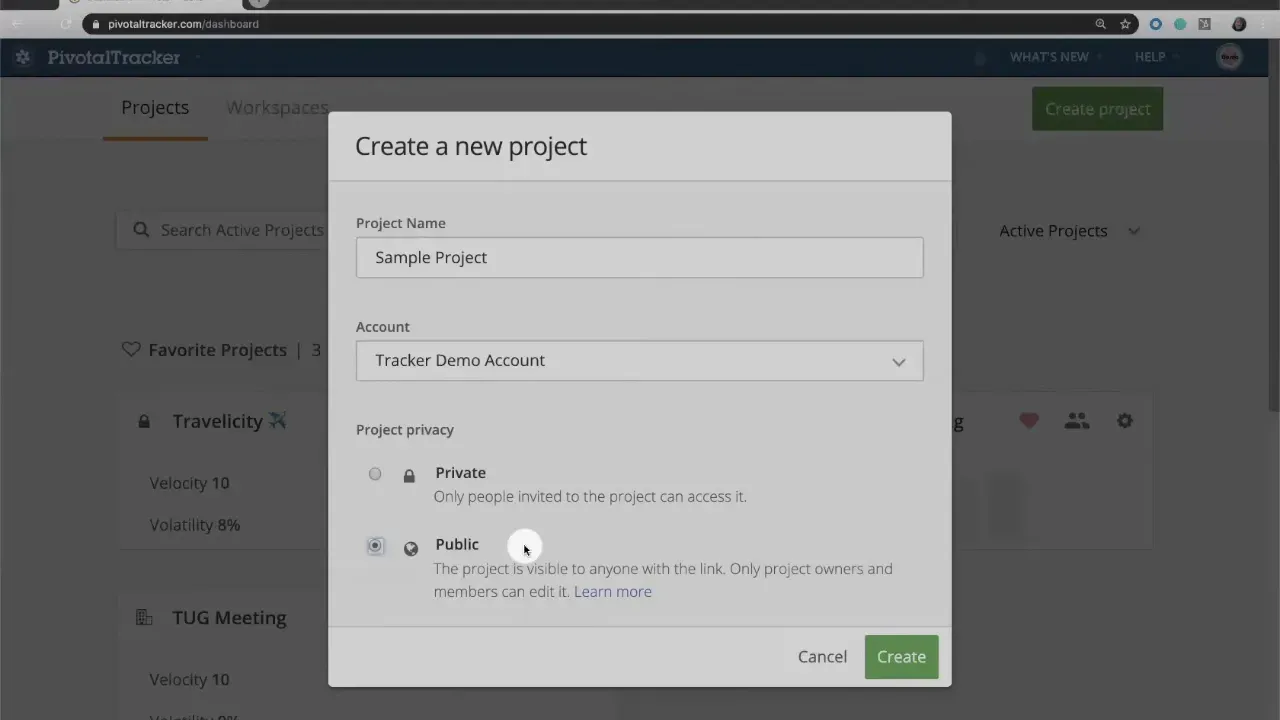Open the members icon on the Travelicity card

1076,421
